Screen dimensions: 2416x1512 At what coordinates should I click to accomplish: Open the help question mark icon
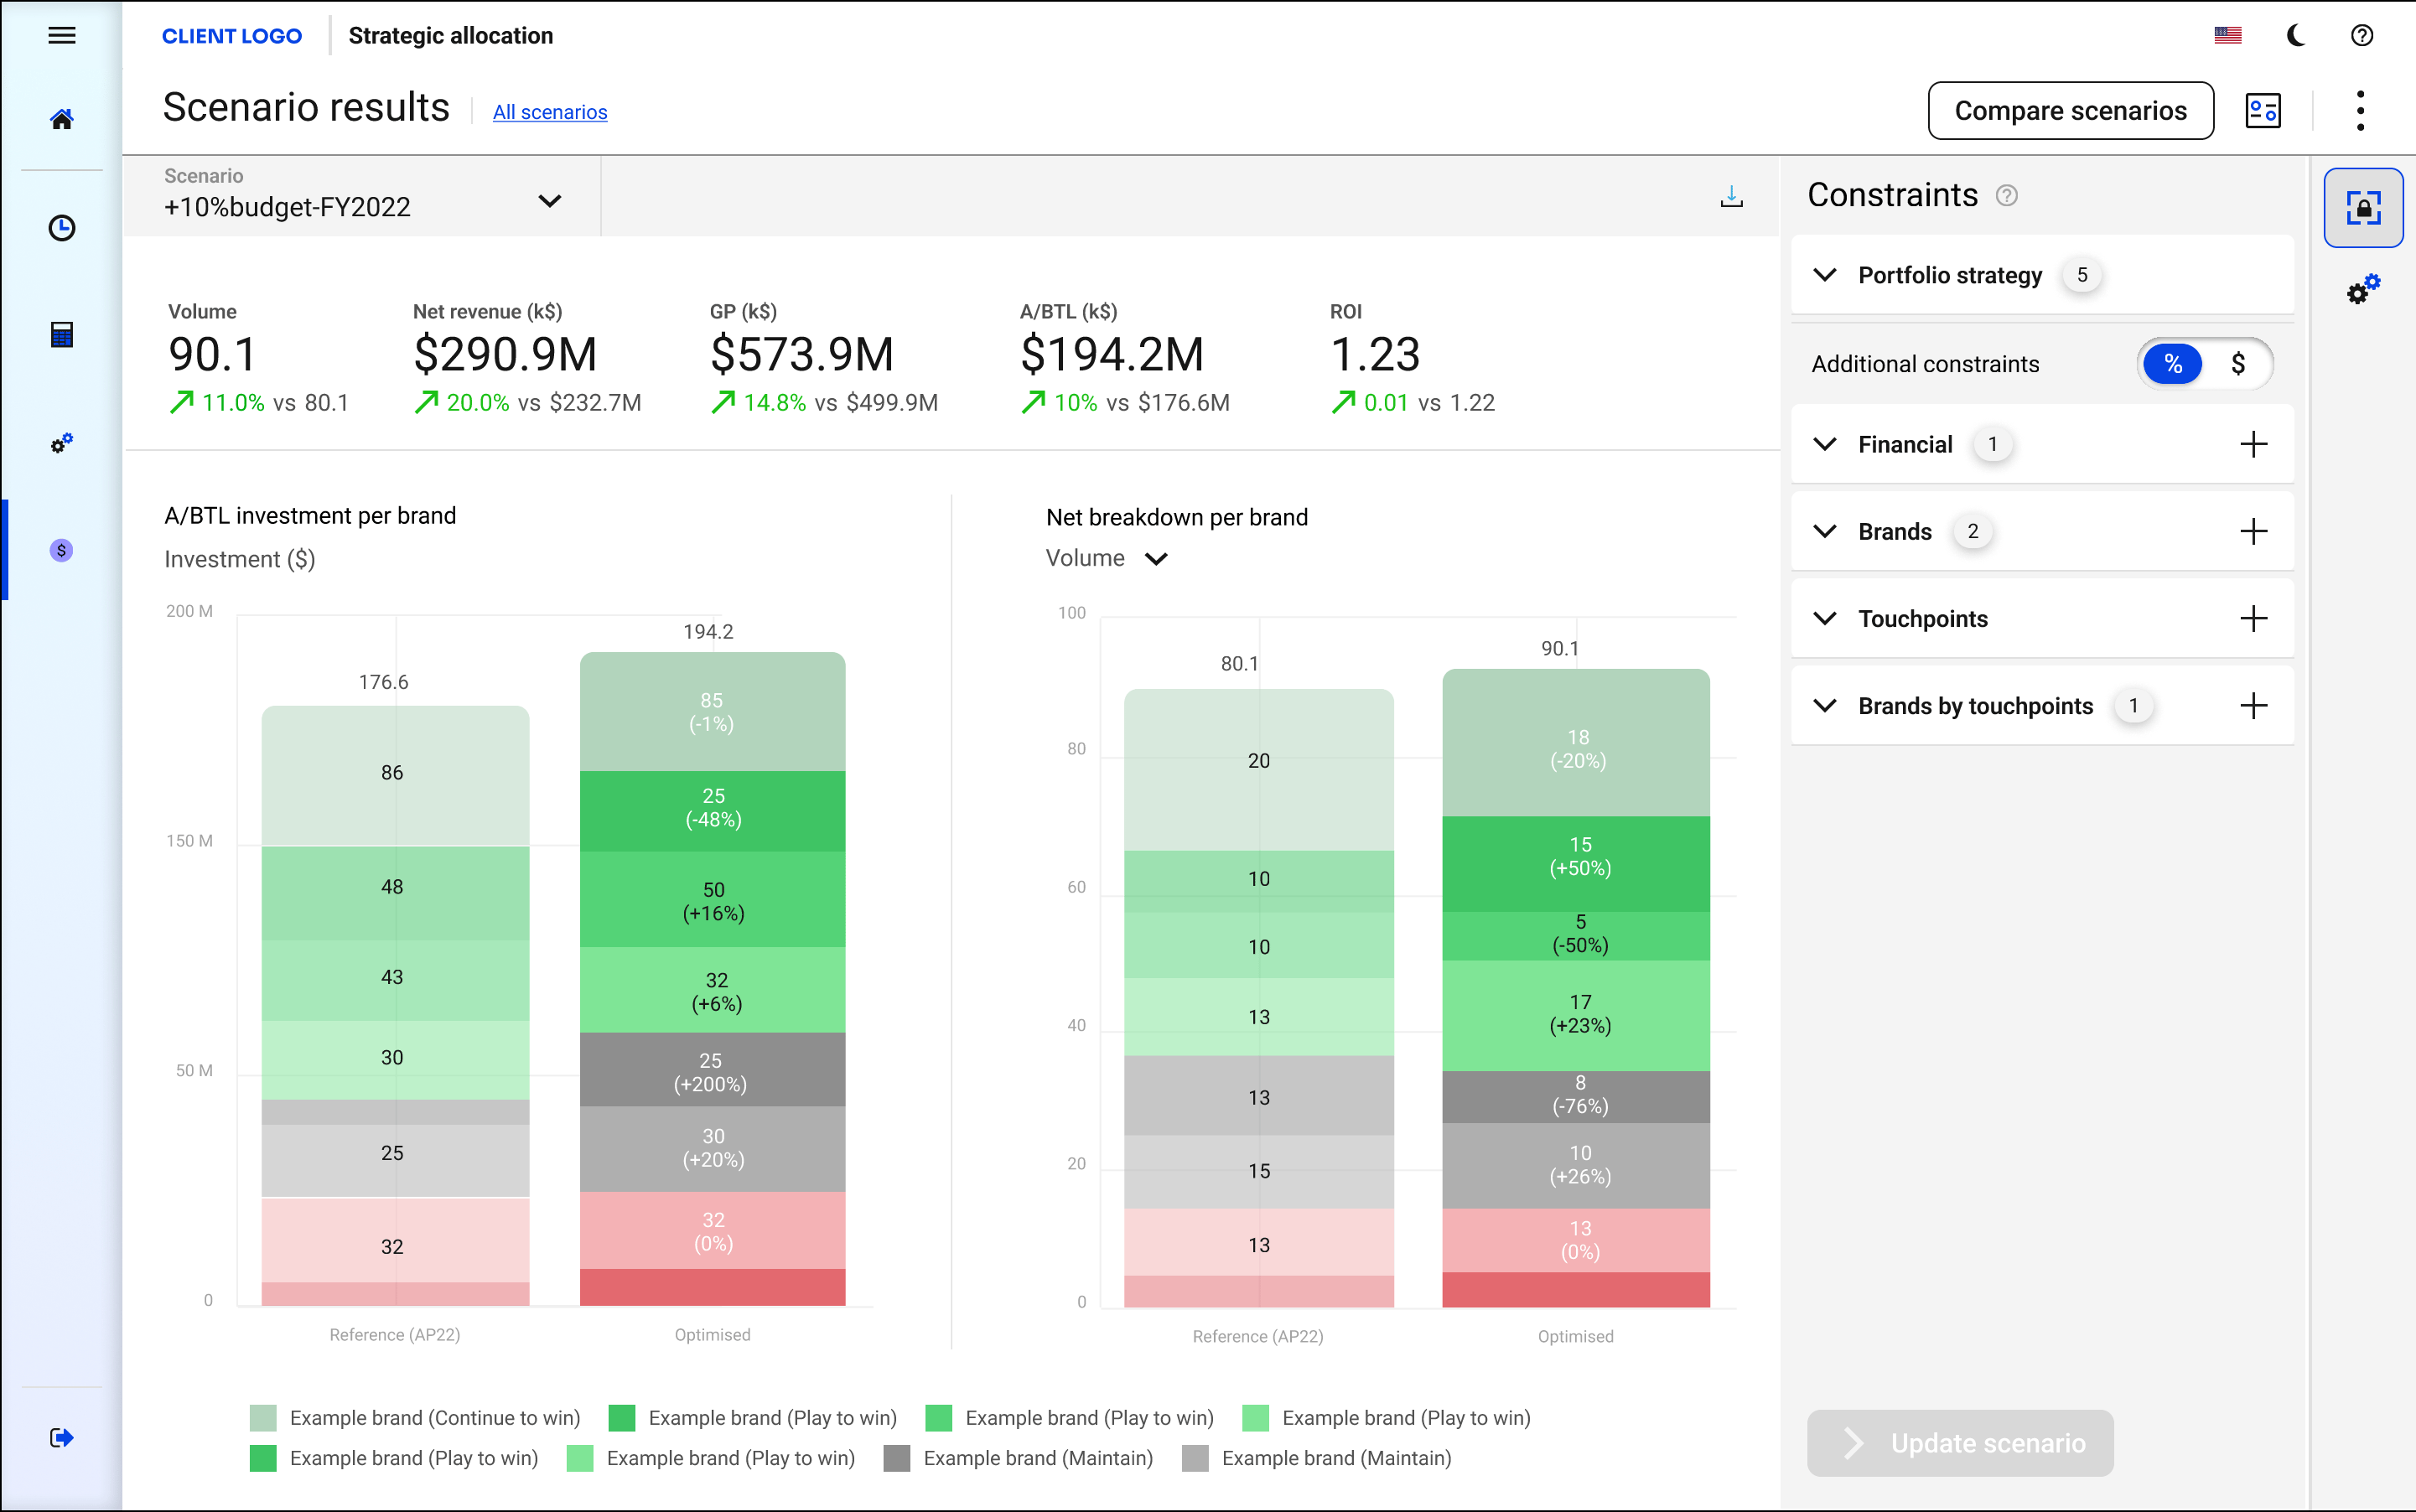point(2361,36)
